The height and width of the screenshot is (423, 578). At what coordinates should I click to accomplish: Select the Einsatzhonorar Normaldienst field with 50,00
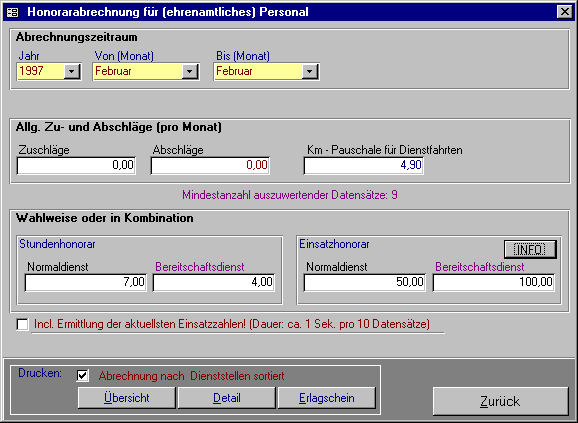(x=365, y=283)
